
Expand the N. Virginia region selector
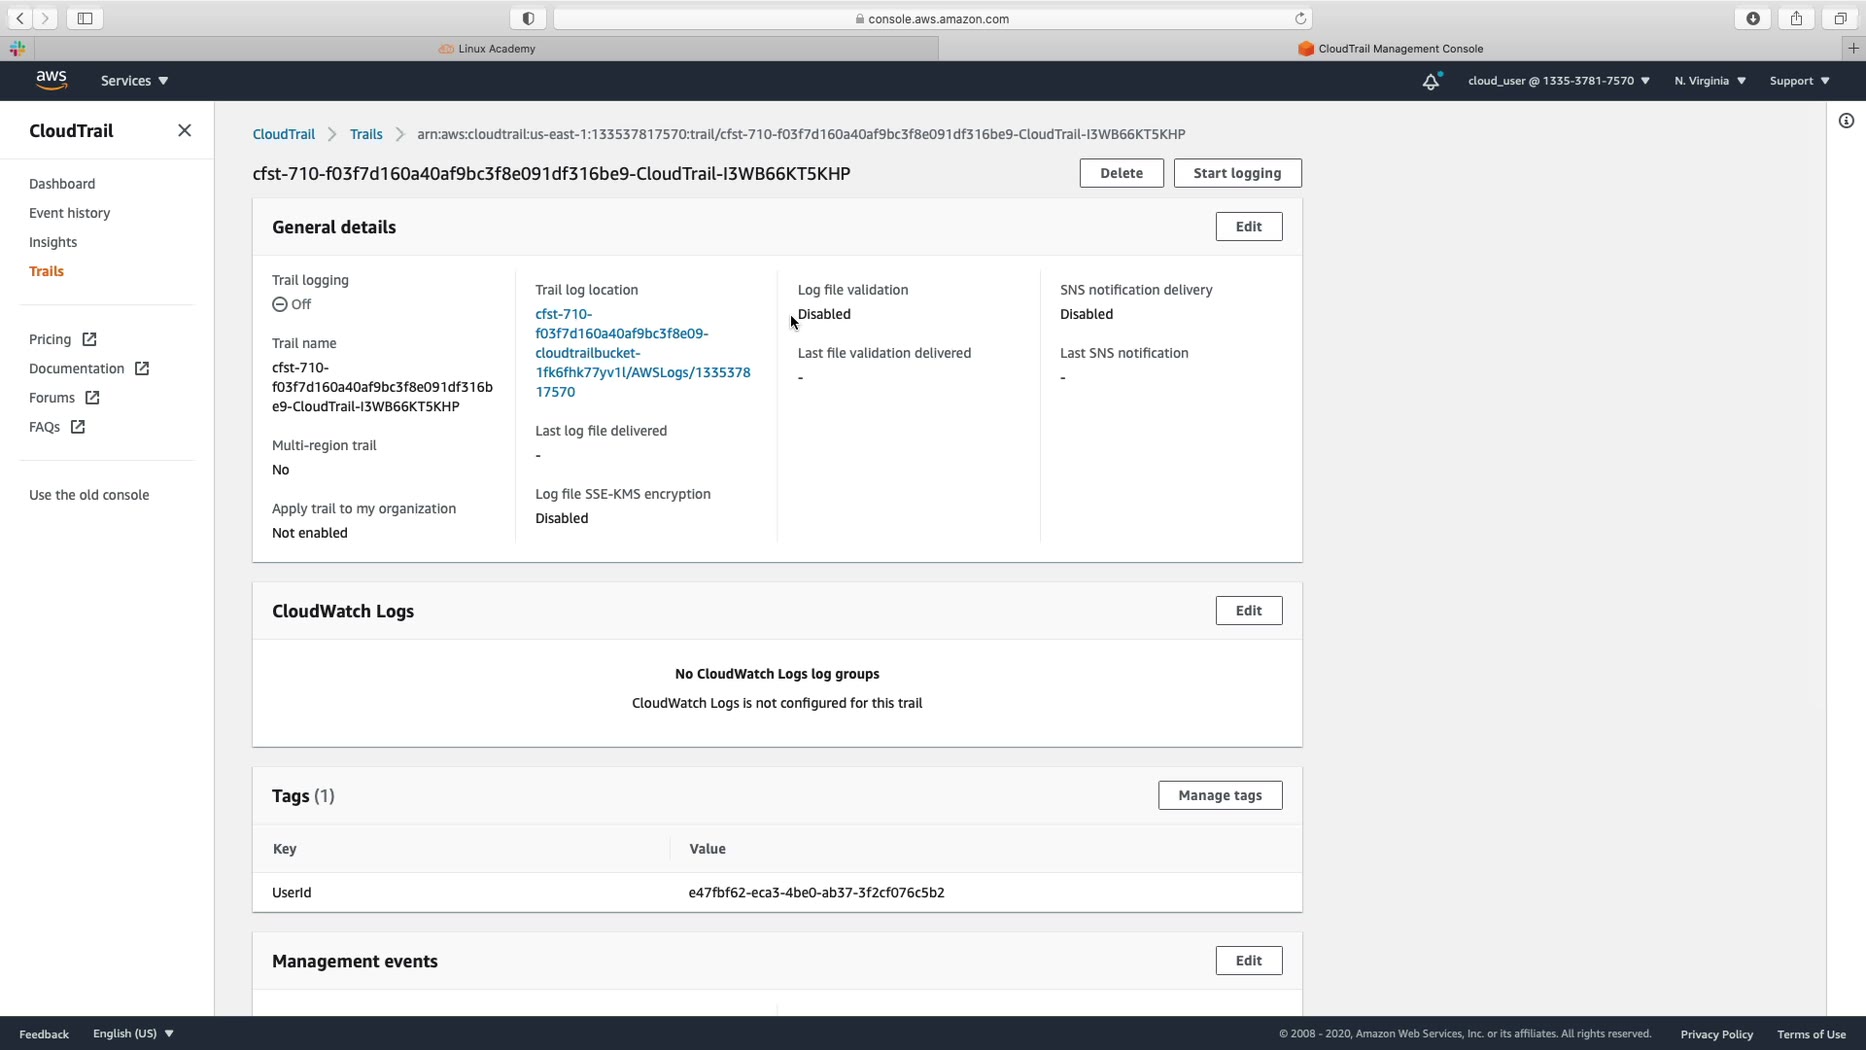(1710, 81)
